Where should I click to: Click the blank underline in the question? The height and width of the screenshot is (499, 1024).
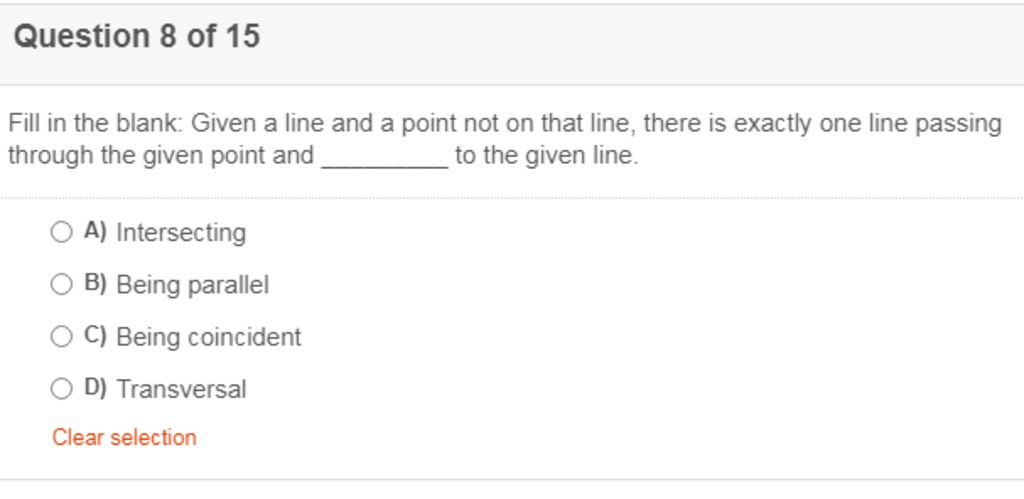[385, 160]
